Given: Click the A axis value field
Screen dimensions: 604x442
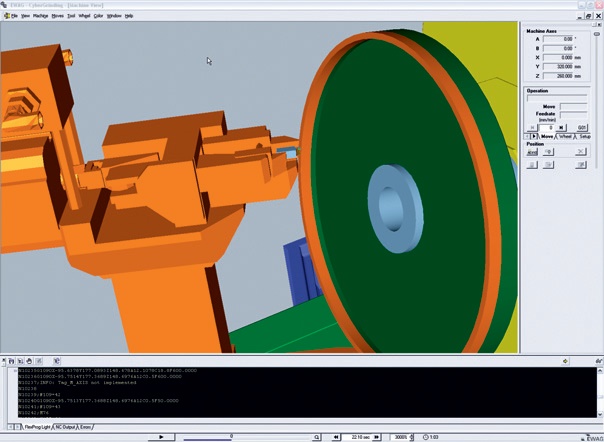Looking at the screenshot, I should pos(558,39).
